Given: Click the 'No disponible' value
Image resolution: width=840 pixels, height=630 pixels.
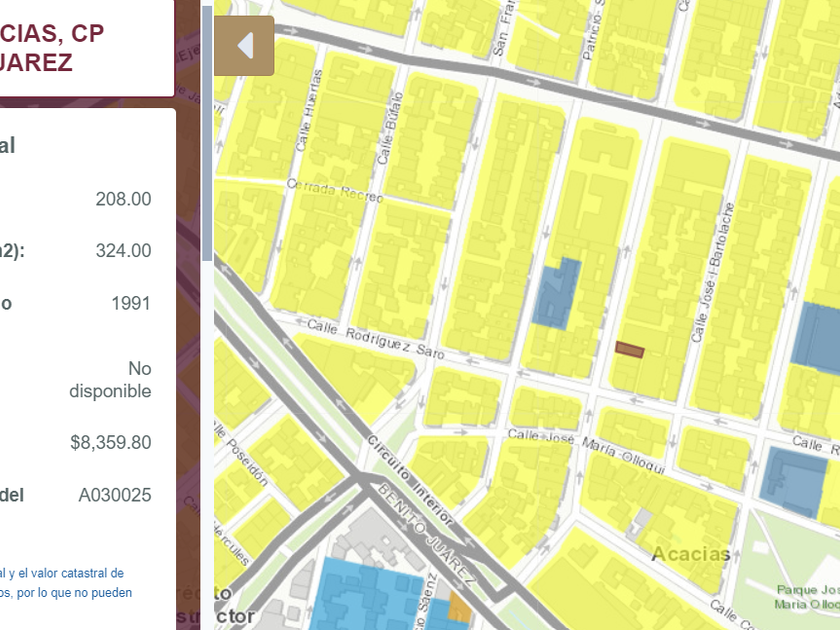Looking at the screenshot, I should [x=110, y=380].
